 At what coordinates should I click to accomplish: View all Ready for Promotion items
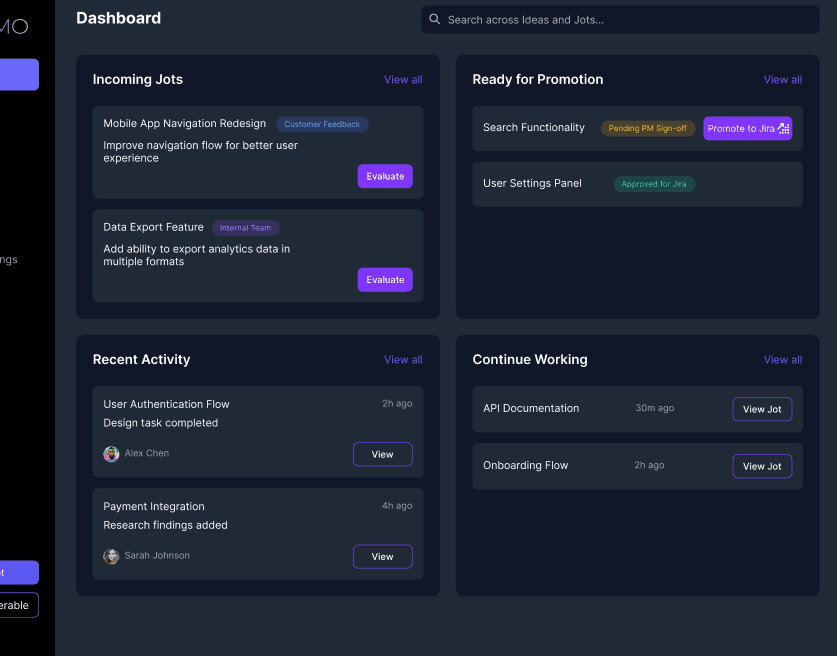click(x=782, y=80)
